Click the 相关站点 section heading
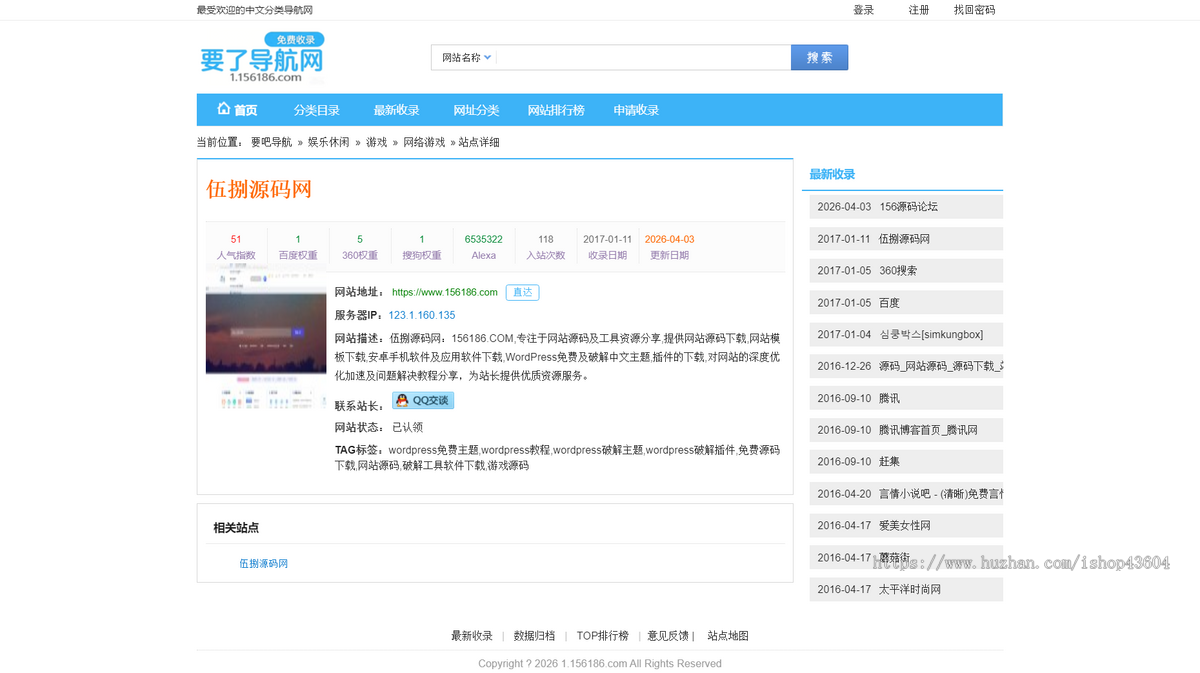Viewport: 1200px width, 673px height. coord(236,528)
